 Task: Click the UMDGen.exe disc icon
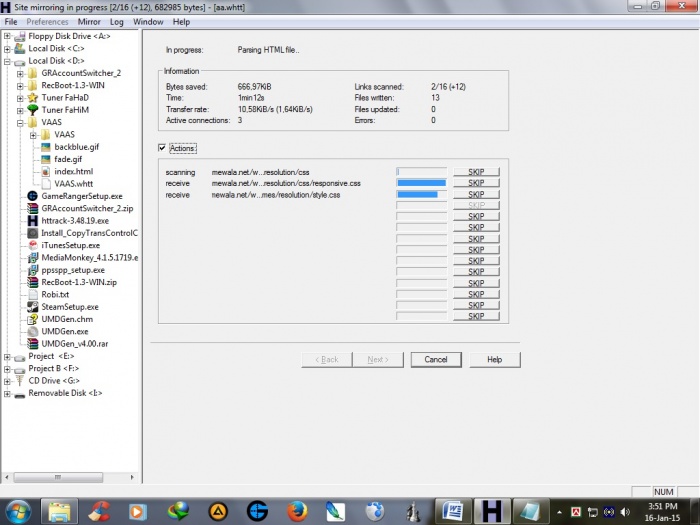point(33,332)
